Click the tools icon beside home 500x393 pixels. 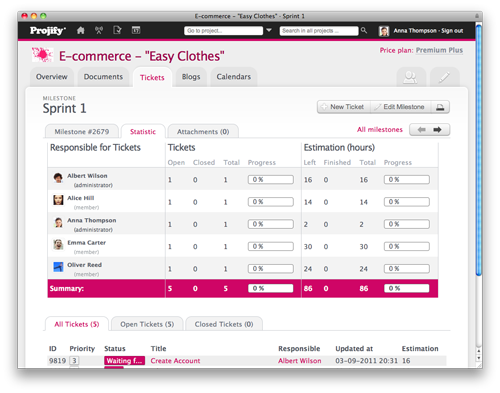point(99,31)
